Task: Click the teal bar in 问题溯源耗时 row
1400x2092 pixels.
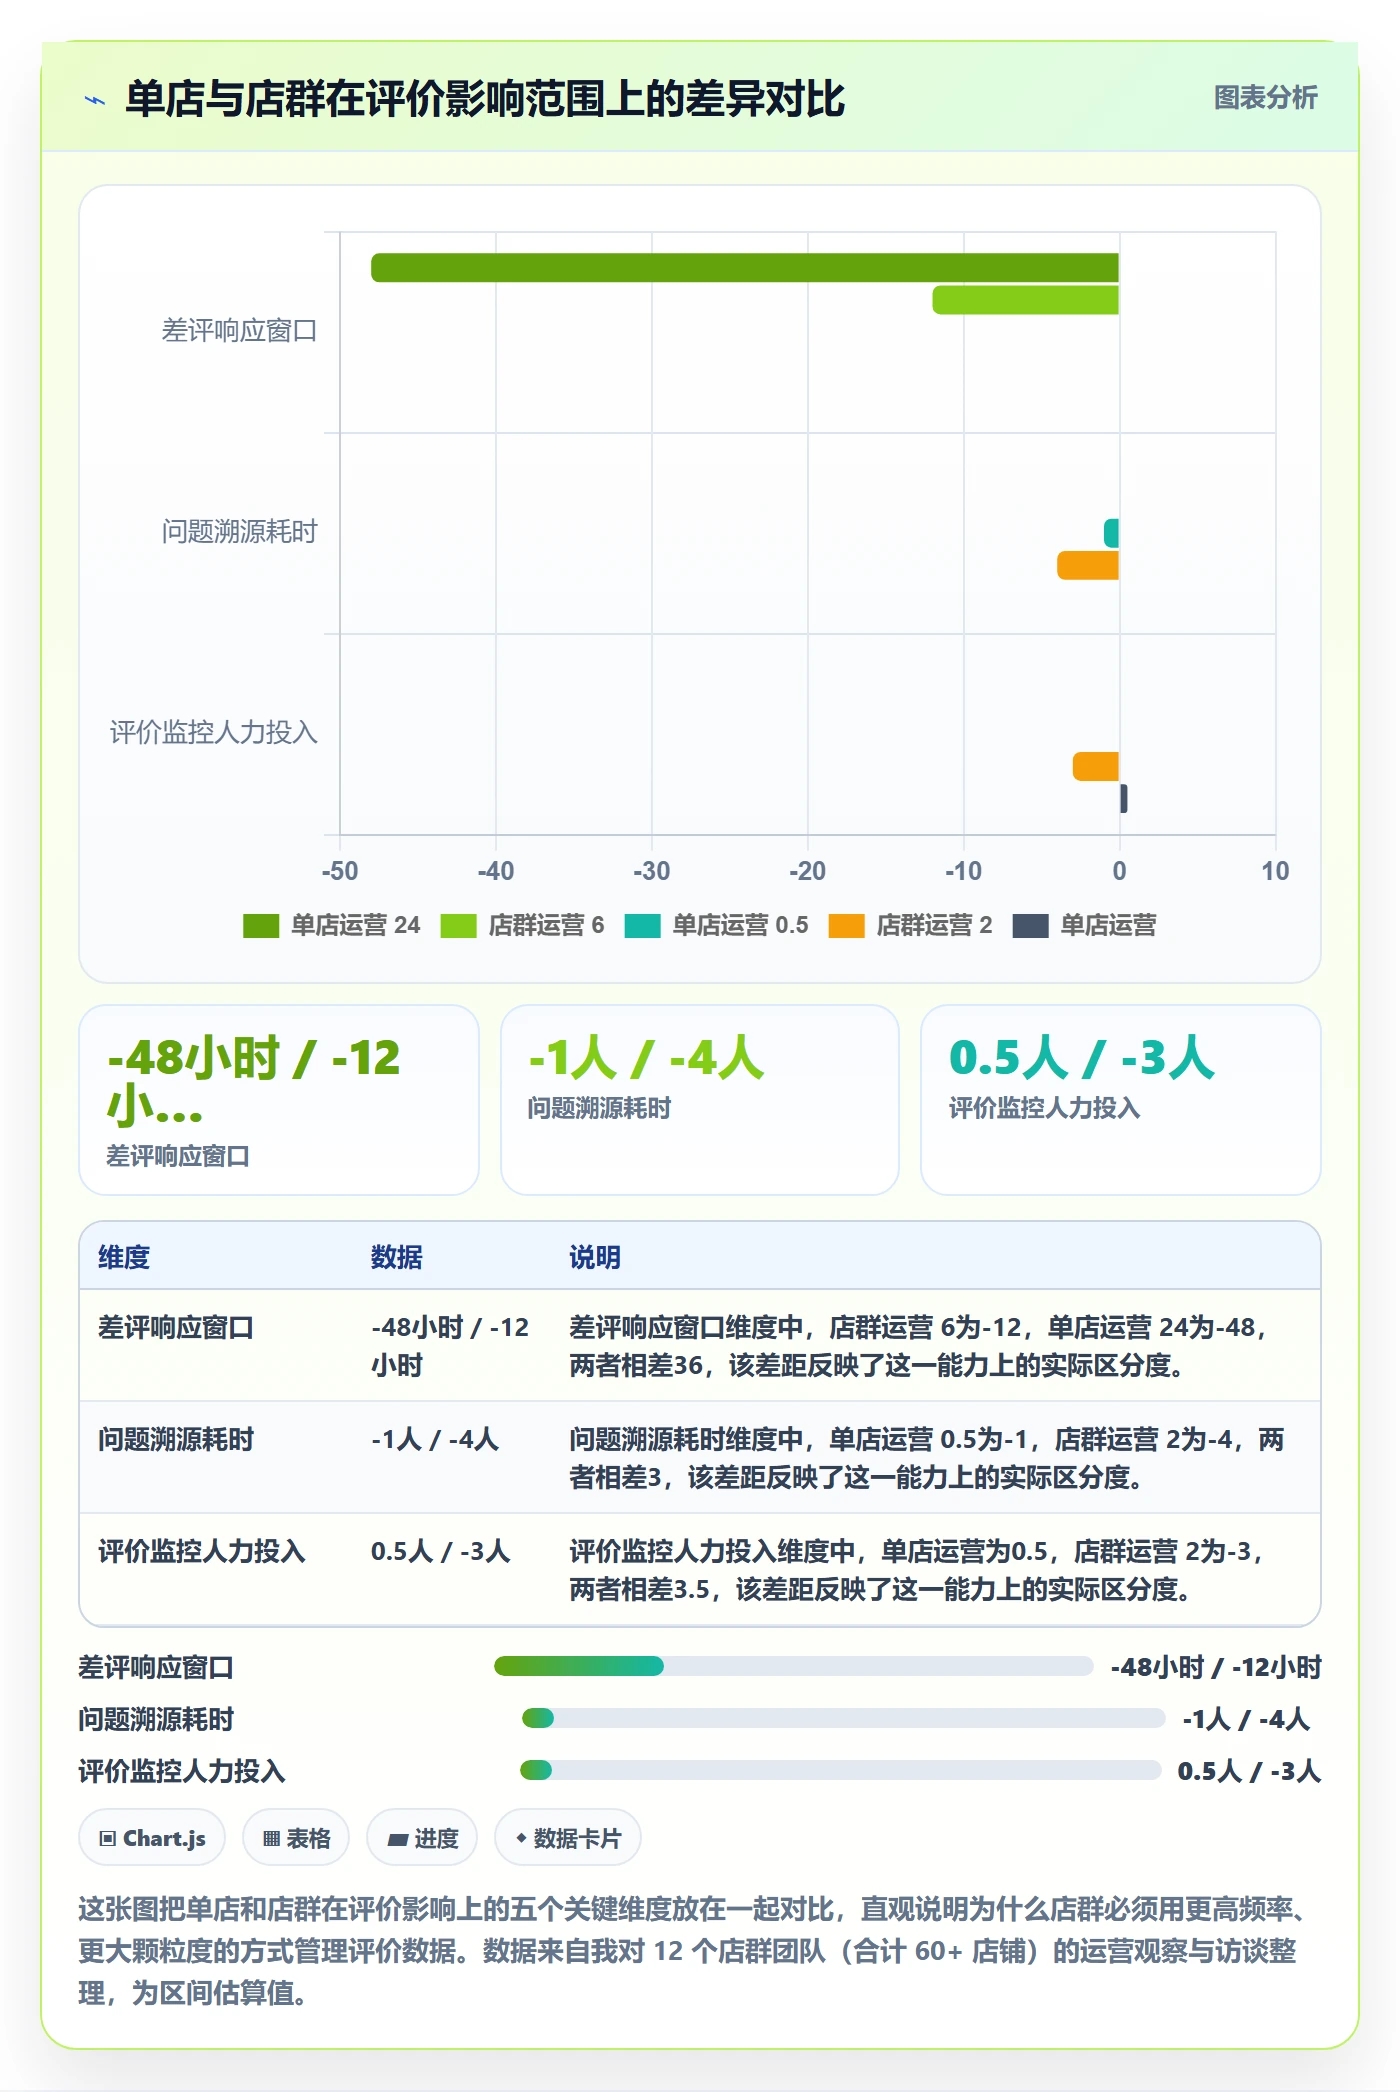Action: (1111, 533)
